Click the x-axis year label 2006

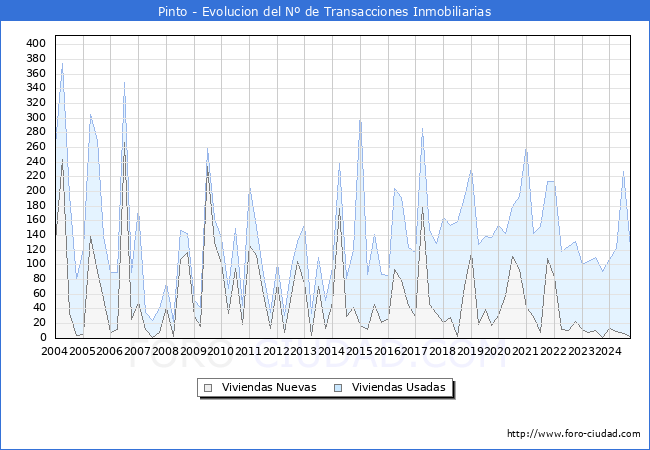109,351
